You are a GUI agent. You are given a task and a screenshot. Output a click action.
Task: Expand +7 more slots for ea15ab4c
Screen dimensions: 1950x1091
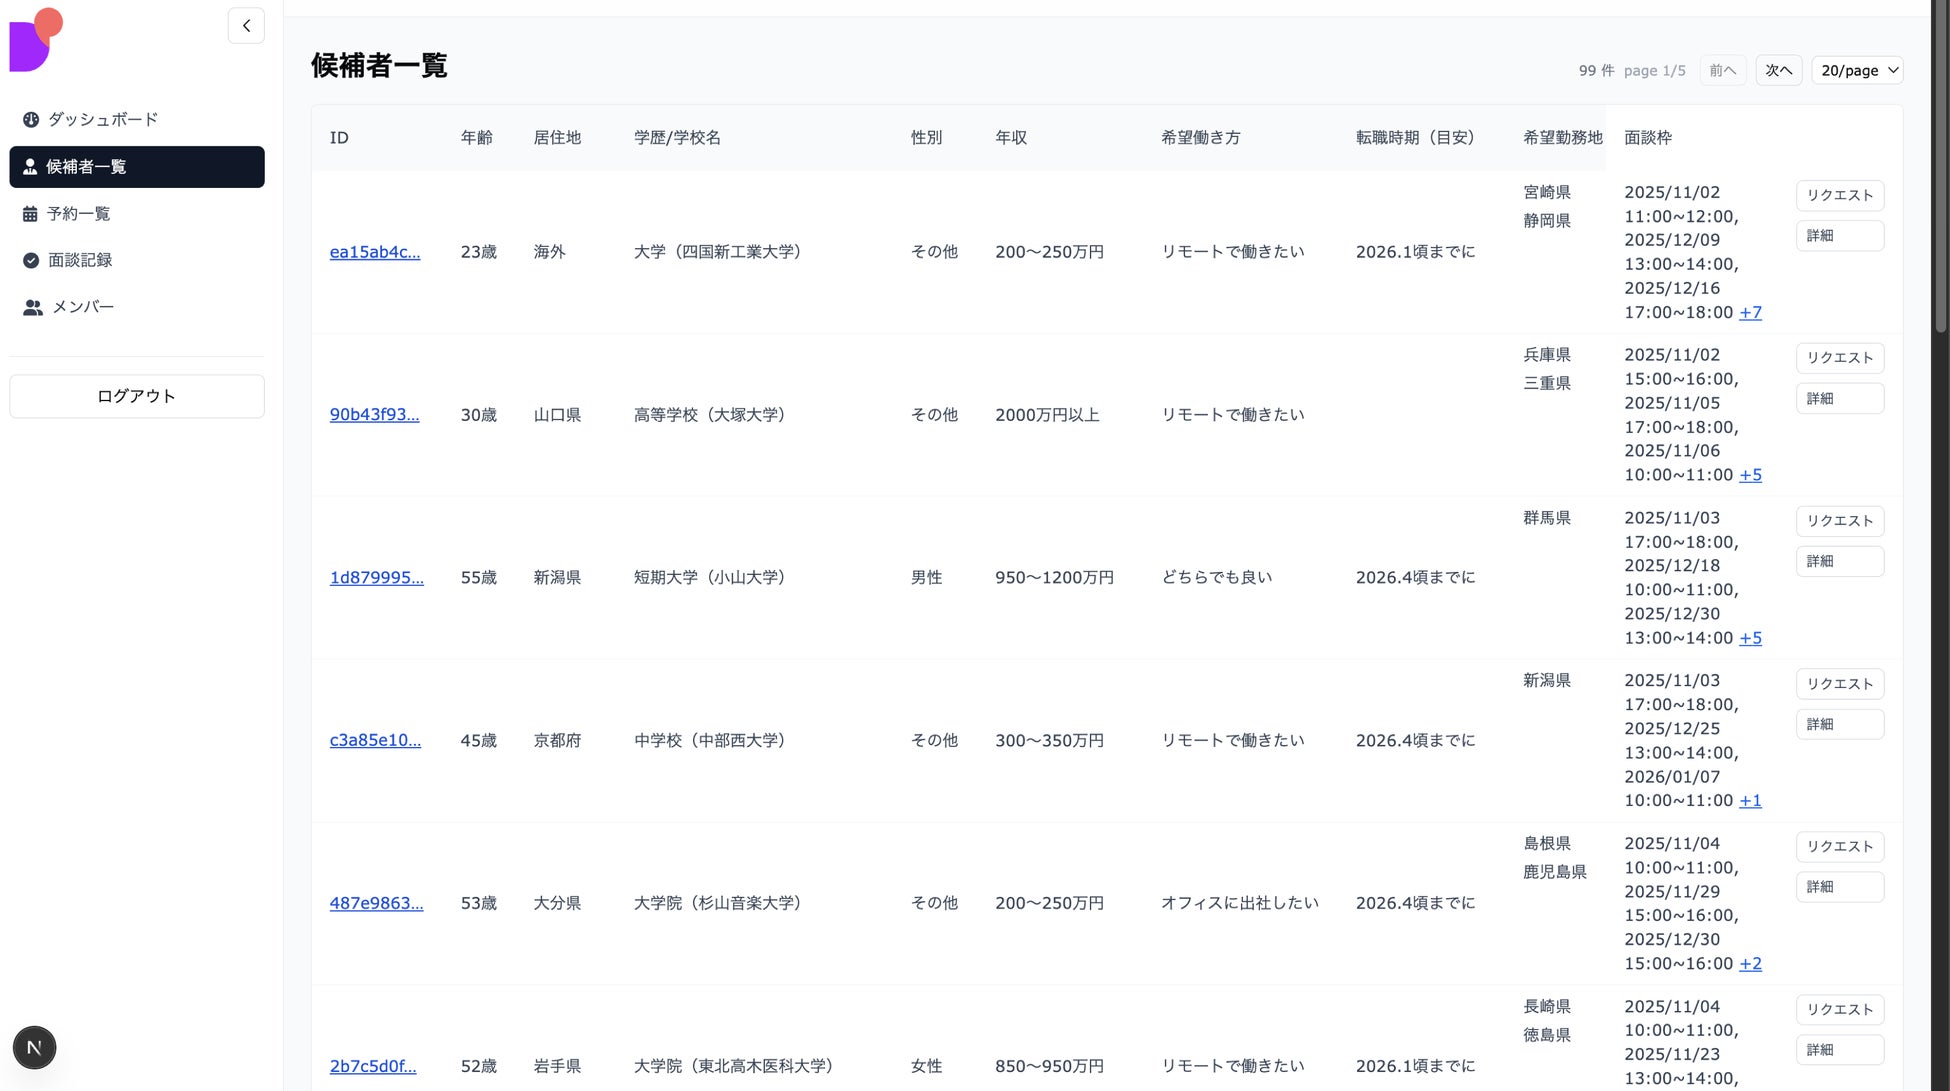click(1750, 312)
